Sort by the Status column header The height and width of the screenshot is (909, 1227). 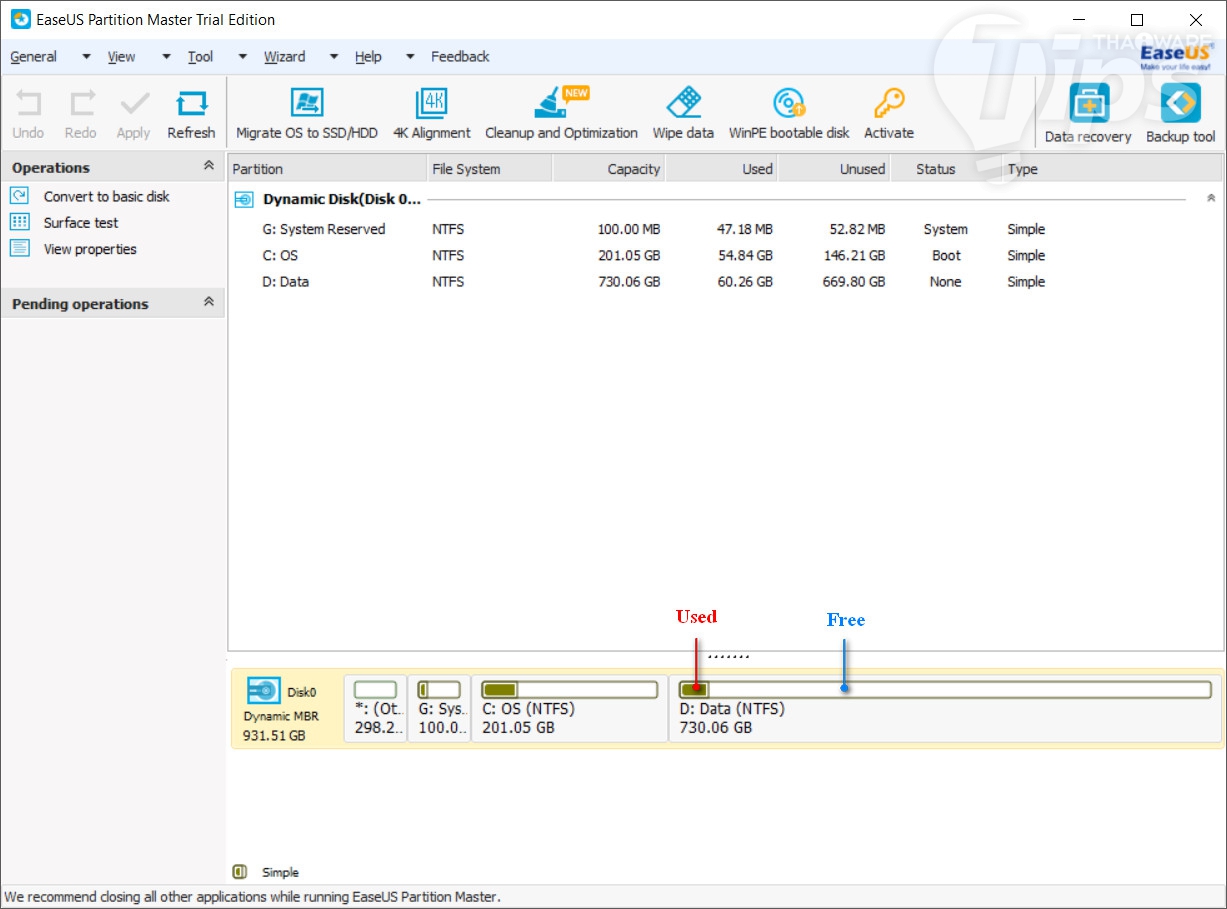tap(946, 169)
